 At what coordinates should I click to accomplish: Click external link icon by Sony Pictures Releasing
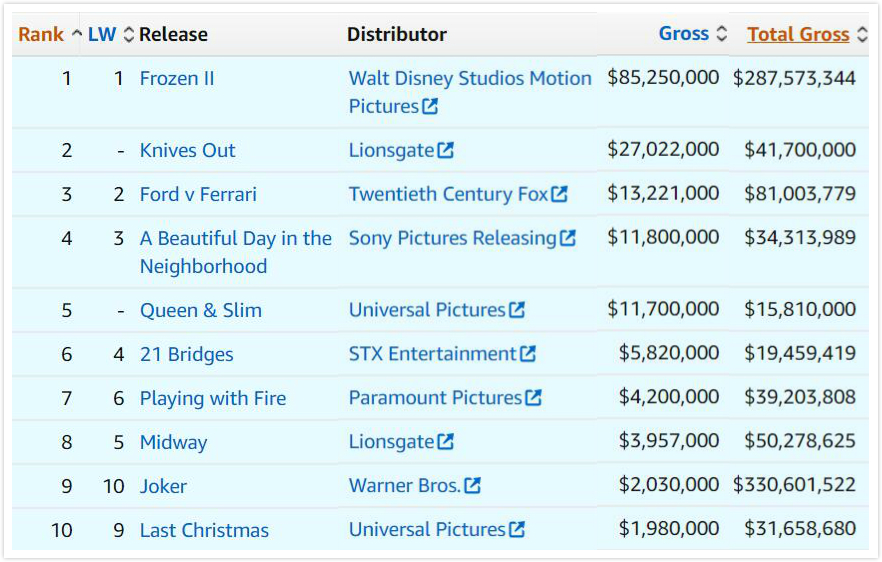pos(568,239)
